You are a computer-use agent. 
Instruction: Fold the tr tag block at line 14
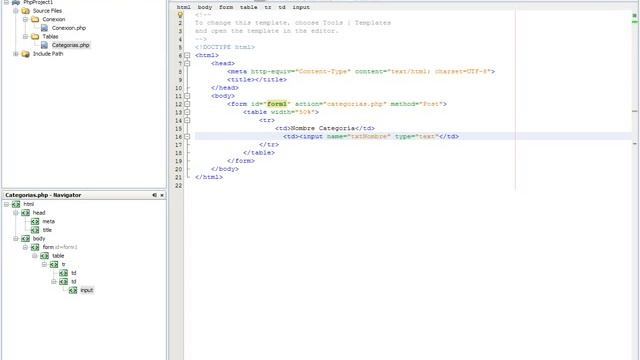click(187, 120)
